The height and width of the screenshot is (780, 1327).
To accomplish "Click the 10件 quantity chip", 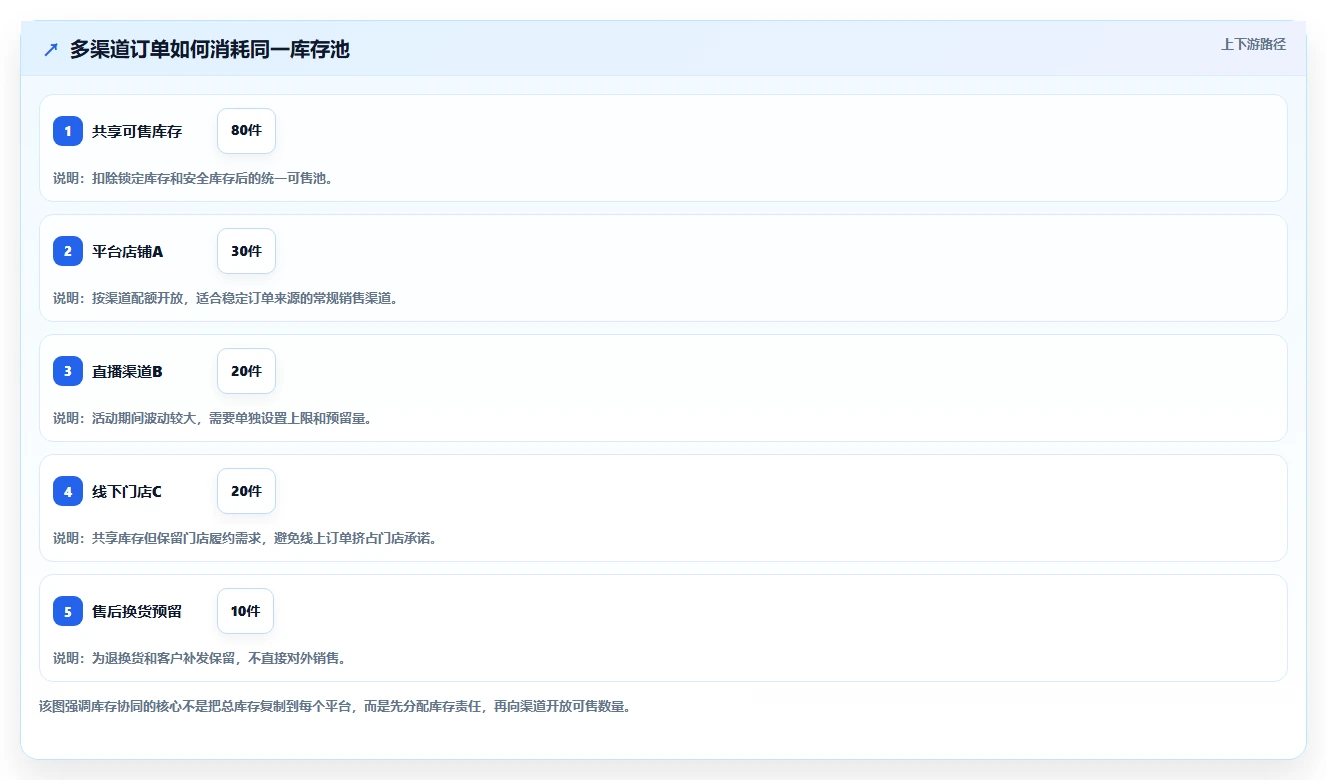I will coord(245,611).
